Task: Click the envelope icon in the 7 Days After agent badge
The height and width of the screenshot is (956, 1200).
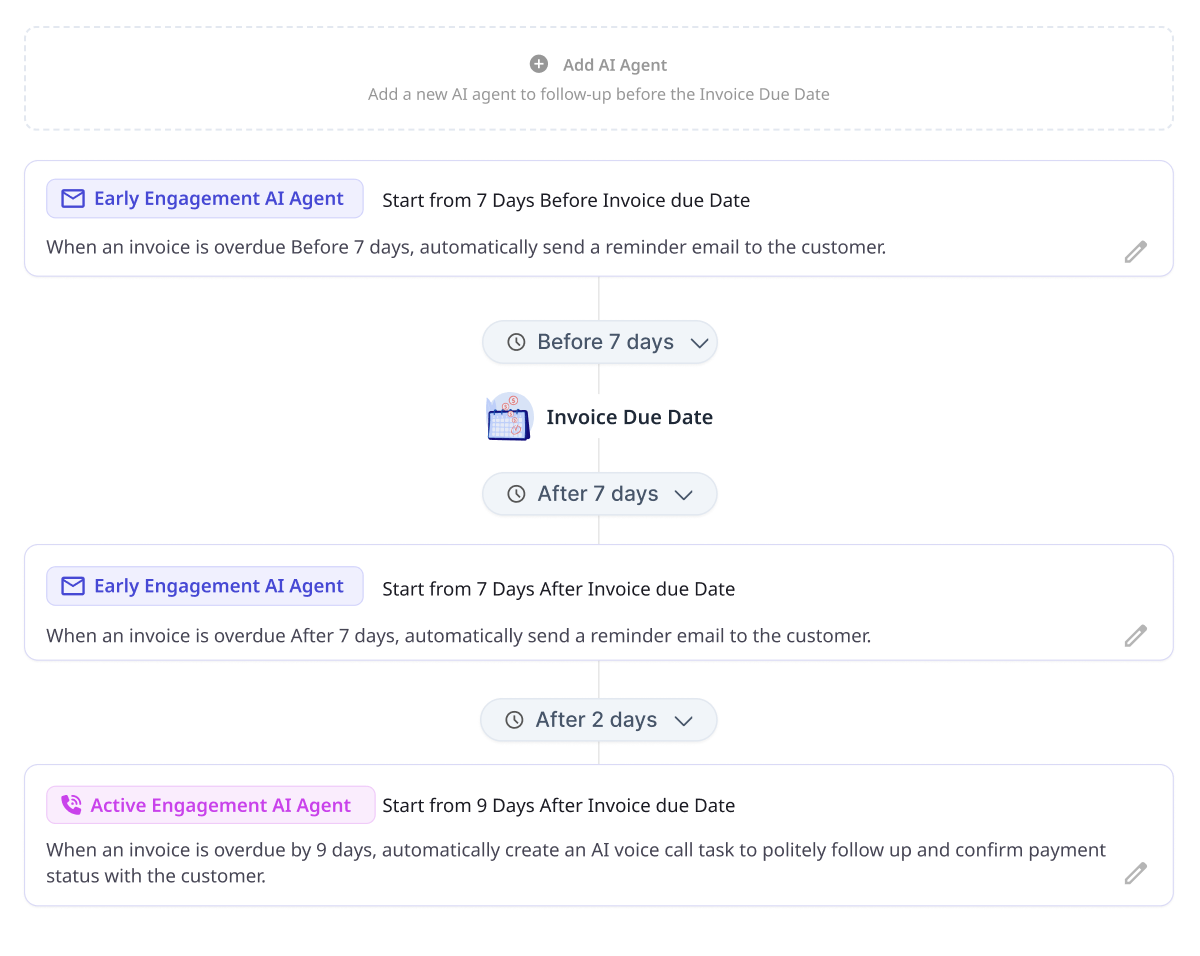Action: point(73,587)
